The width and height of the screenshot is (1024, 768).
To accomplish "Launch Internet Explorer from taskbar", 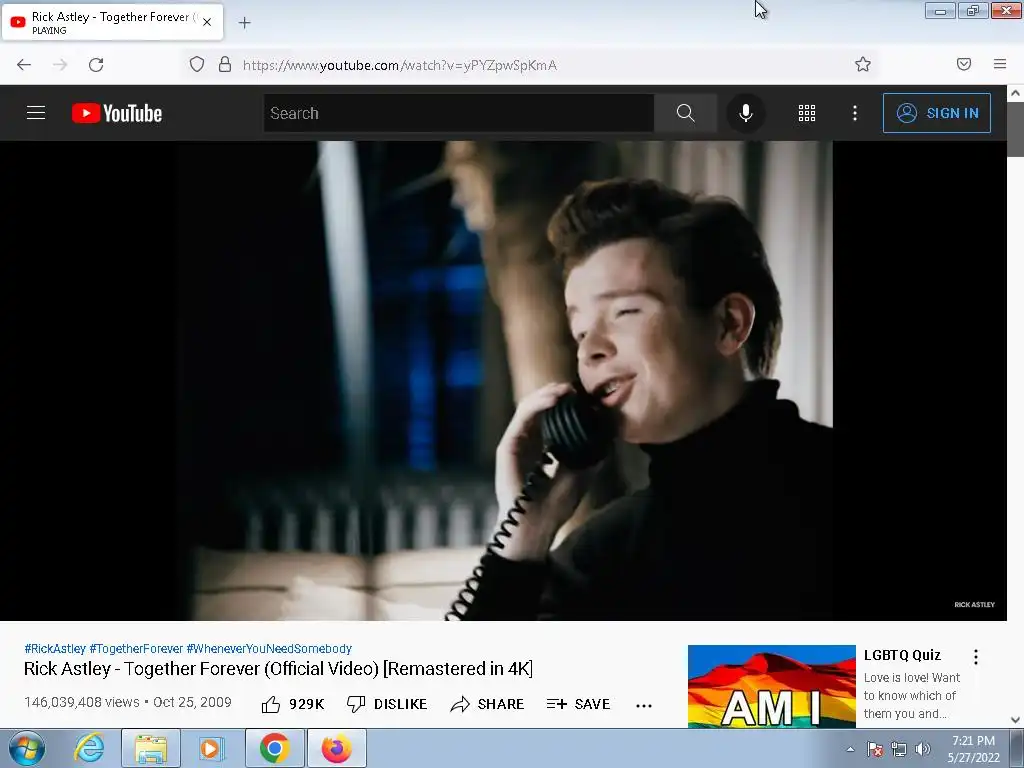I will (x=89, y=748).
